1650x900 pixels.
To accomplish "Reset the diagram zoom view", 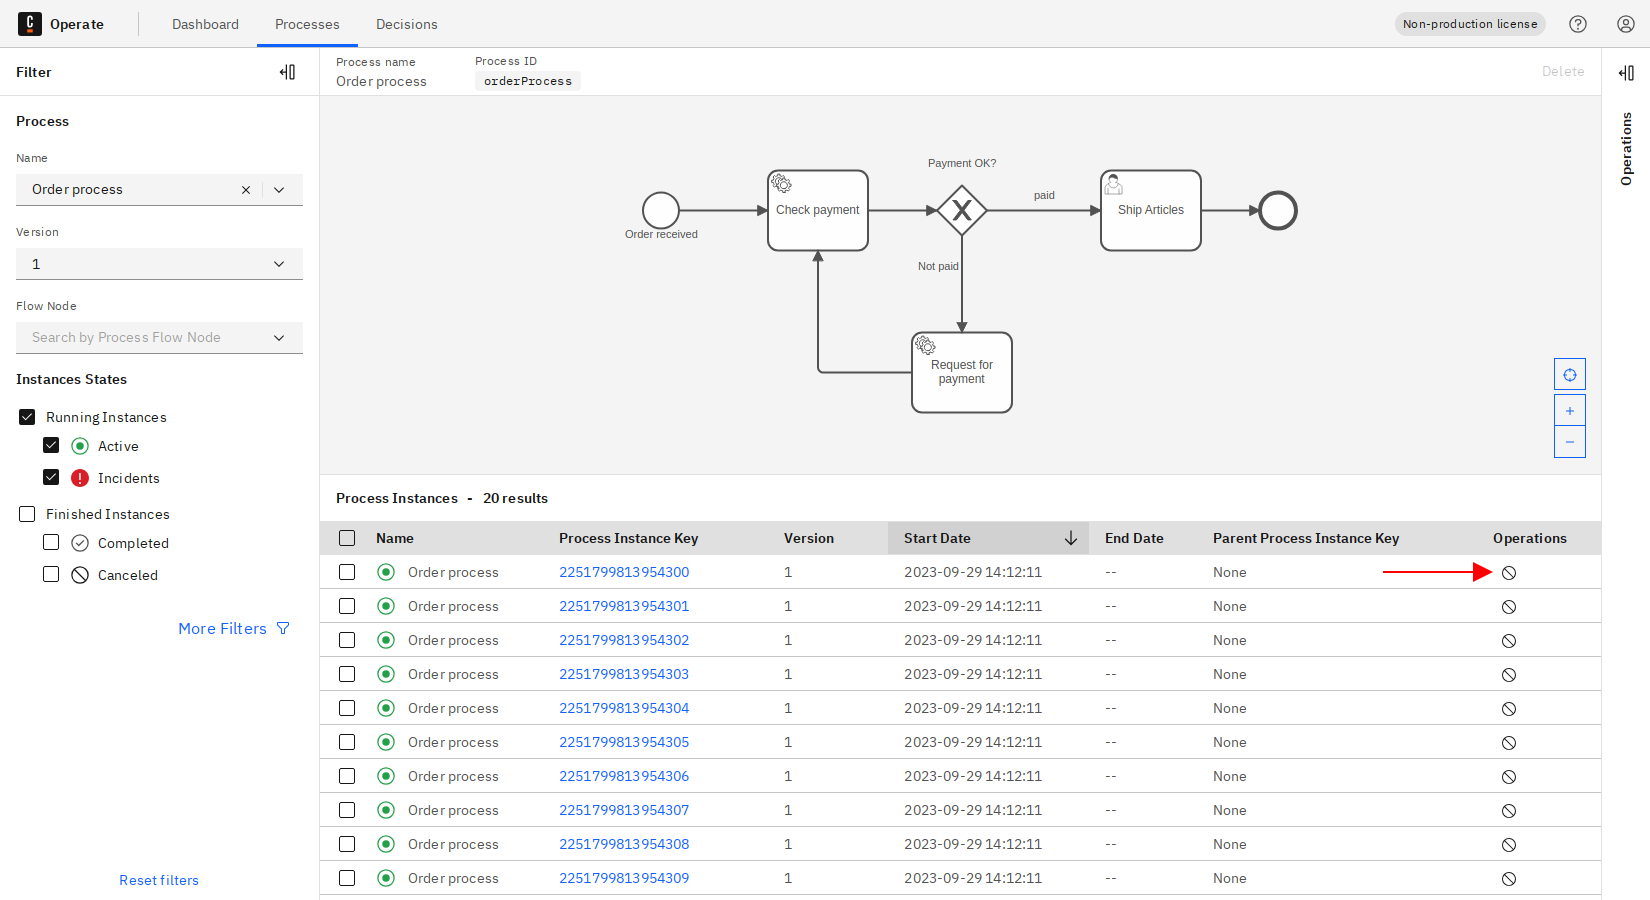I will click(x=1569, y=373).
